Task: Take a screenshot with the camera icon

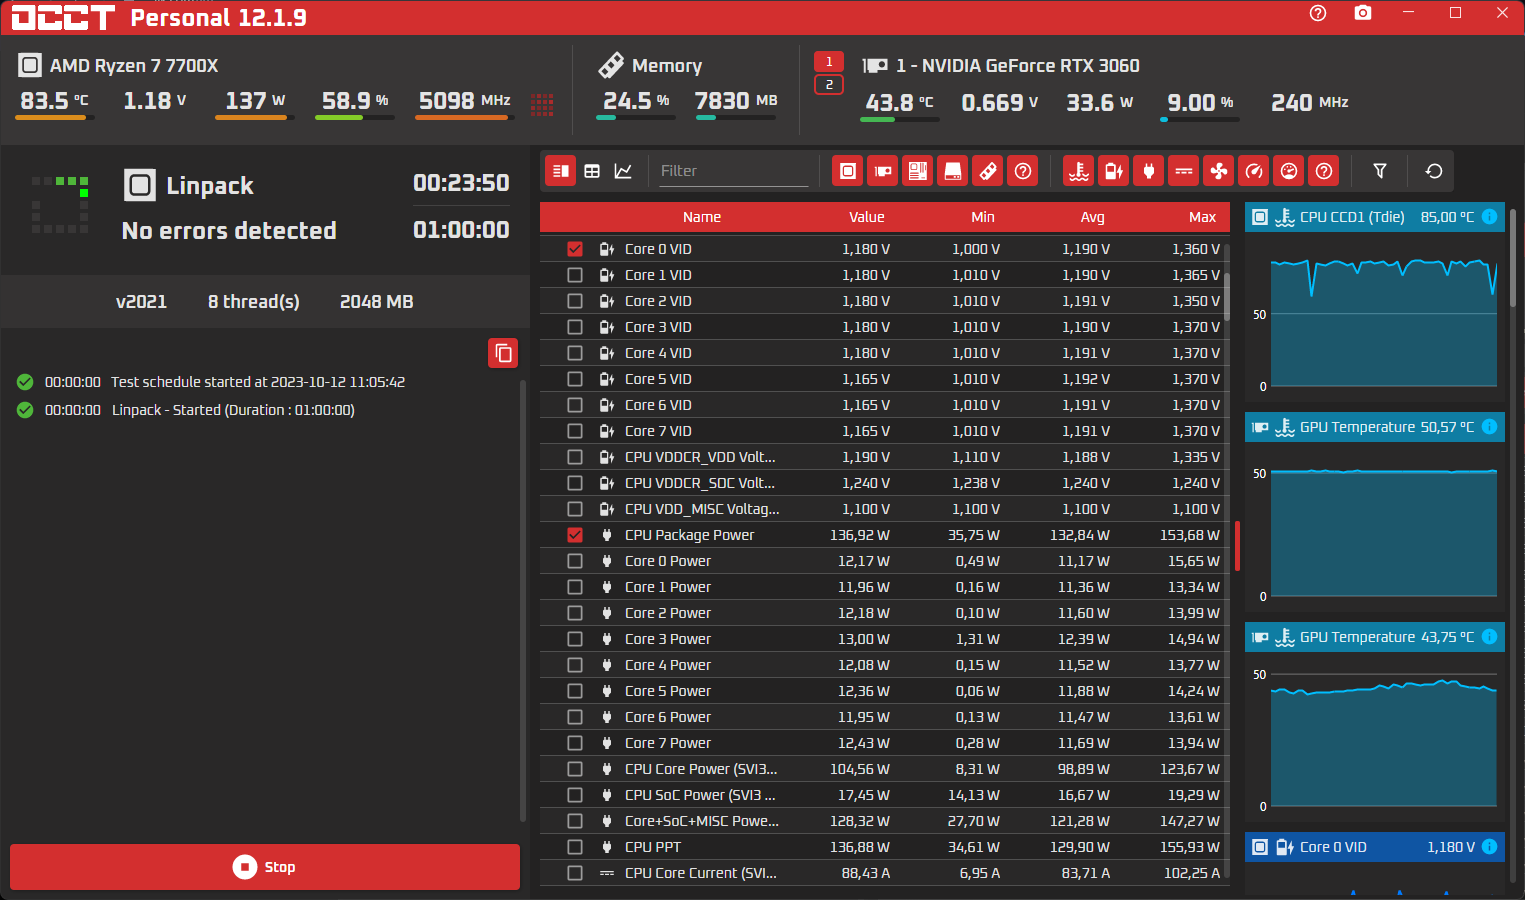Action: click(1363, 13)
